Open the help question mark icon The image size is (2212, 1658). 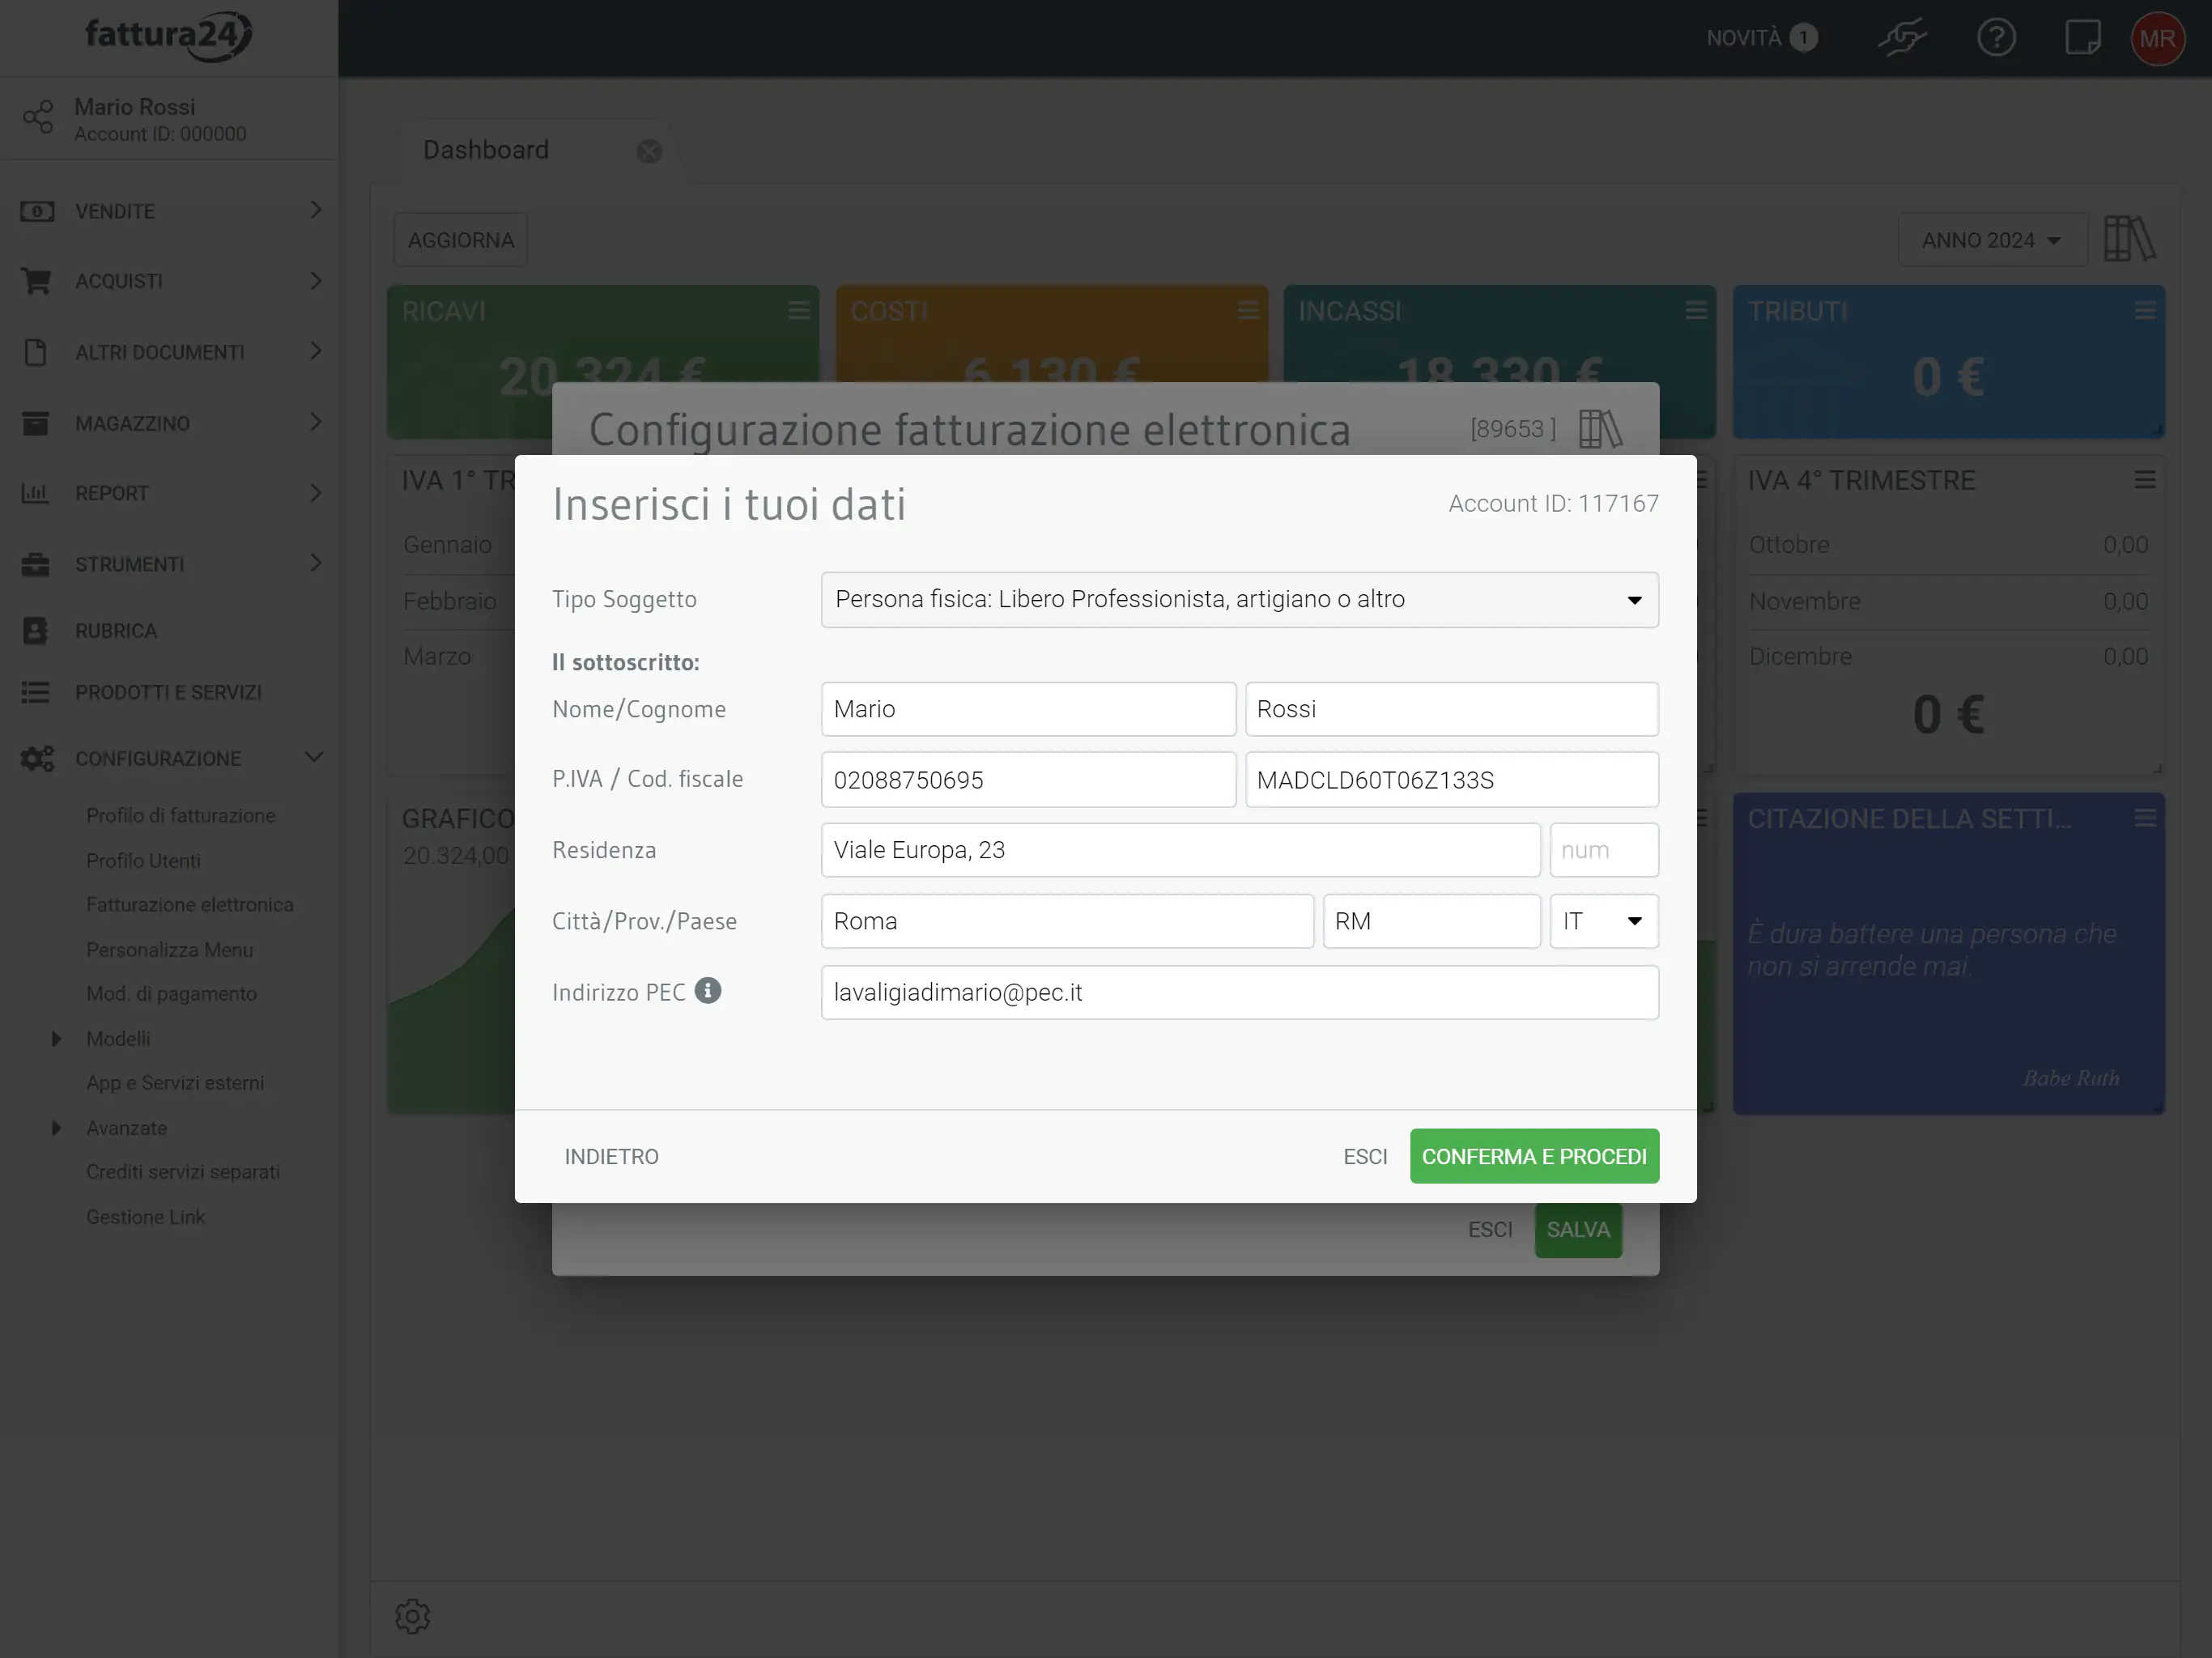click(1996, 38)
